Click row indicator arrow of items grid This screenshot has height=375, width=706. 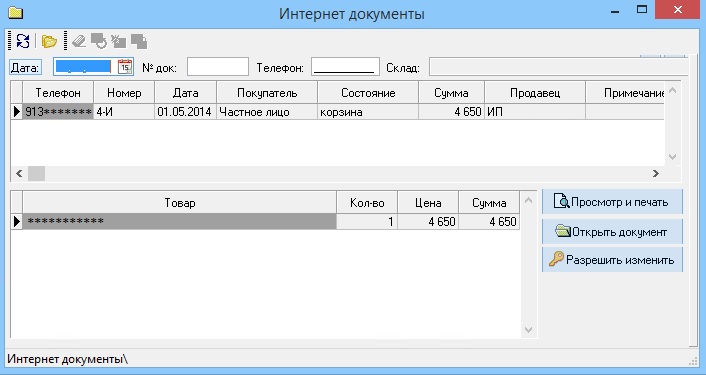point(17,221)
